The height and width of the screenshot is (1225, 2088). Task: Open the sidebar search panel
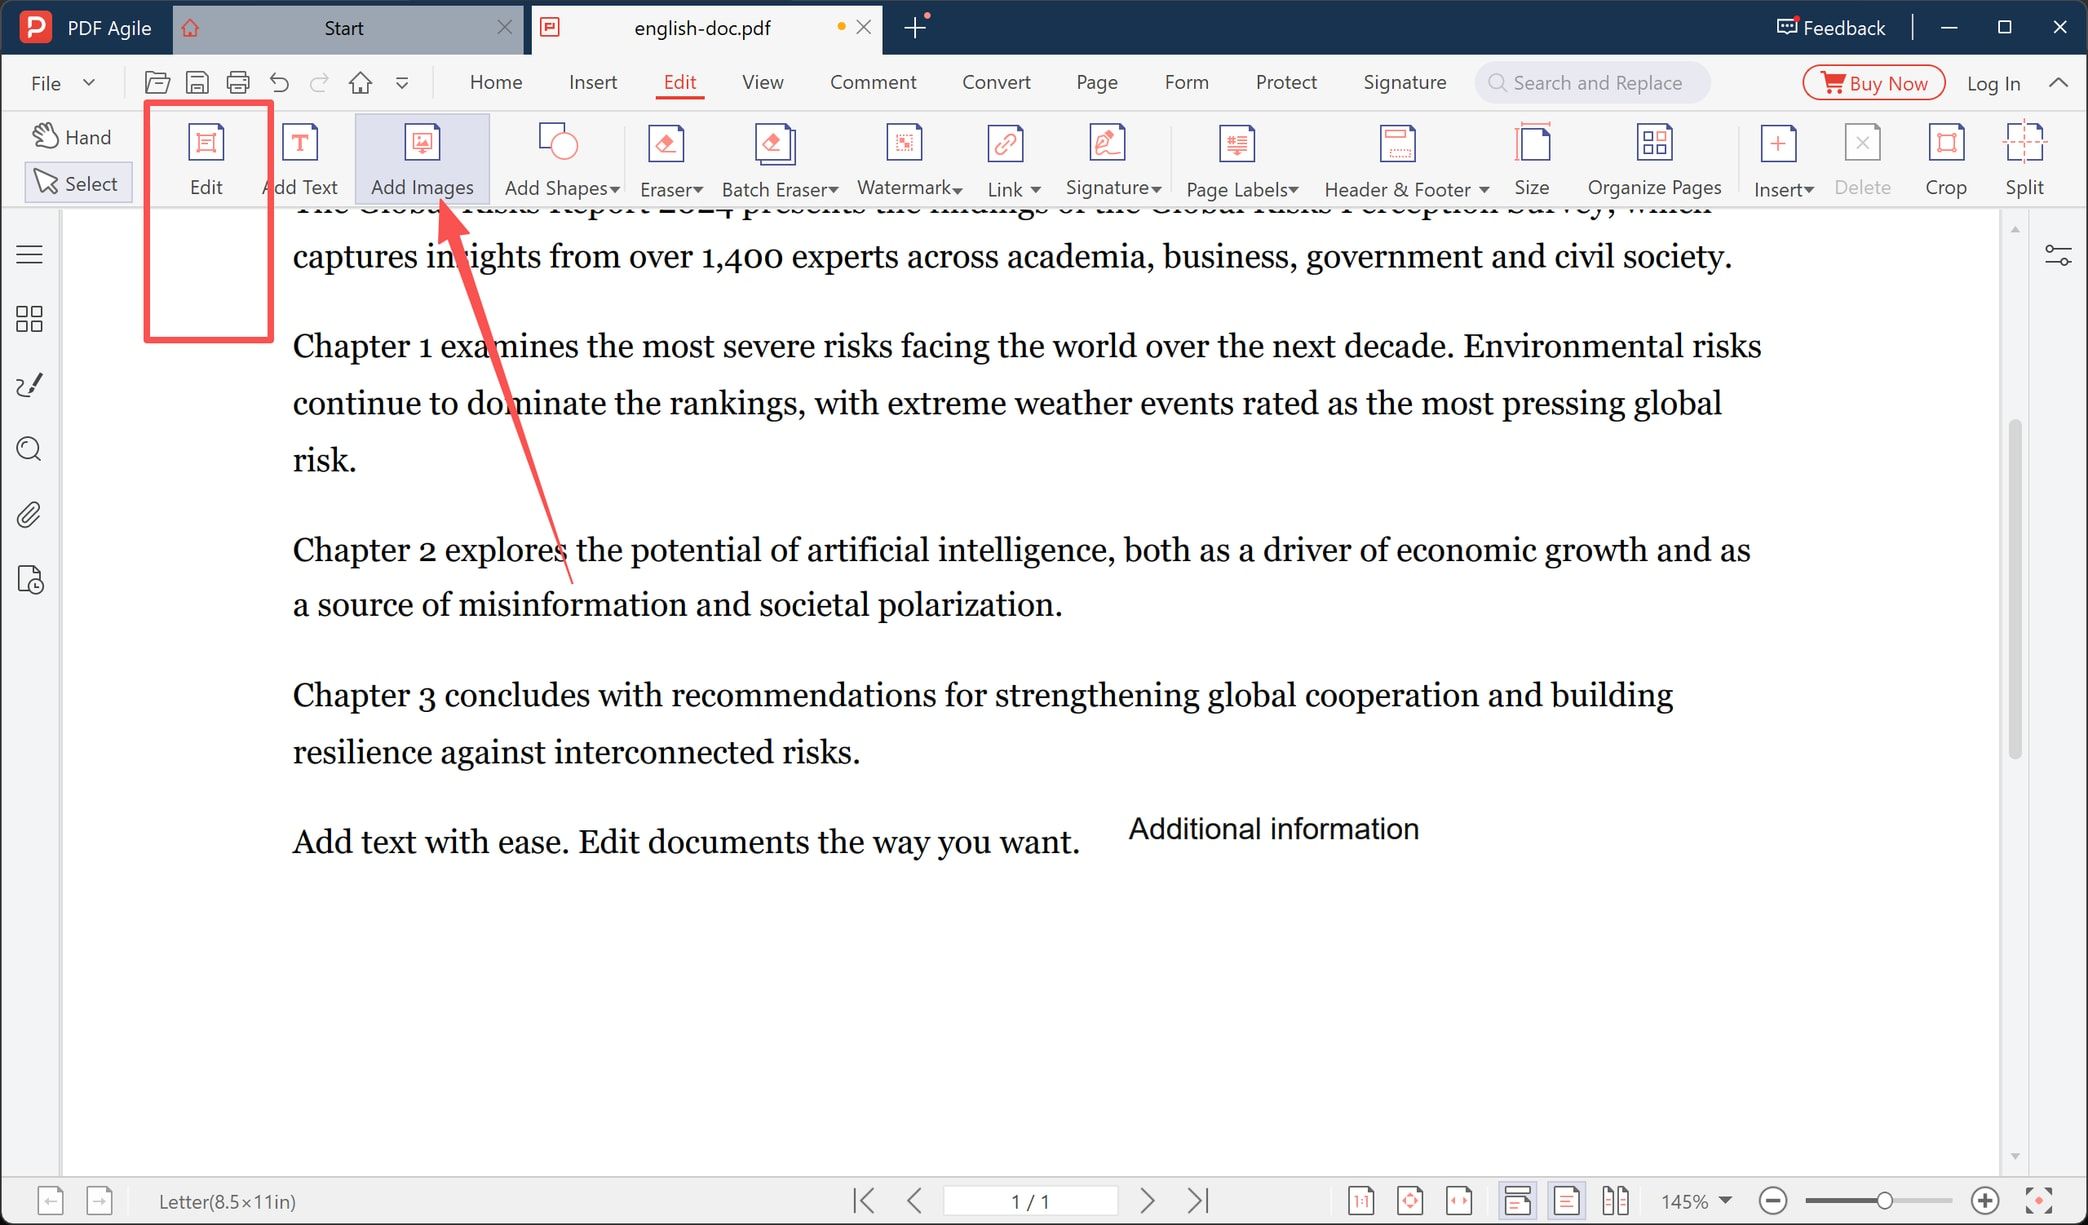30,449
